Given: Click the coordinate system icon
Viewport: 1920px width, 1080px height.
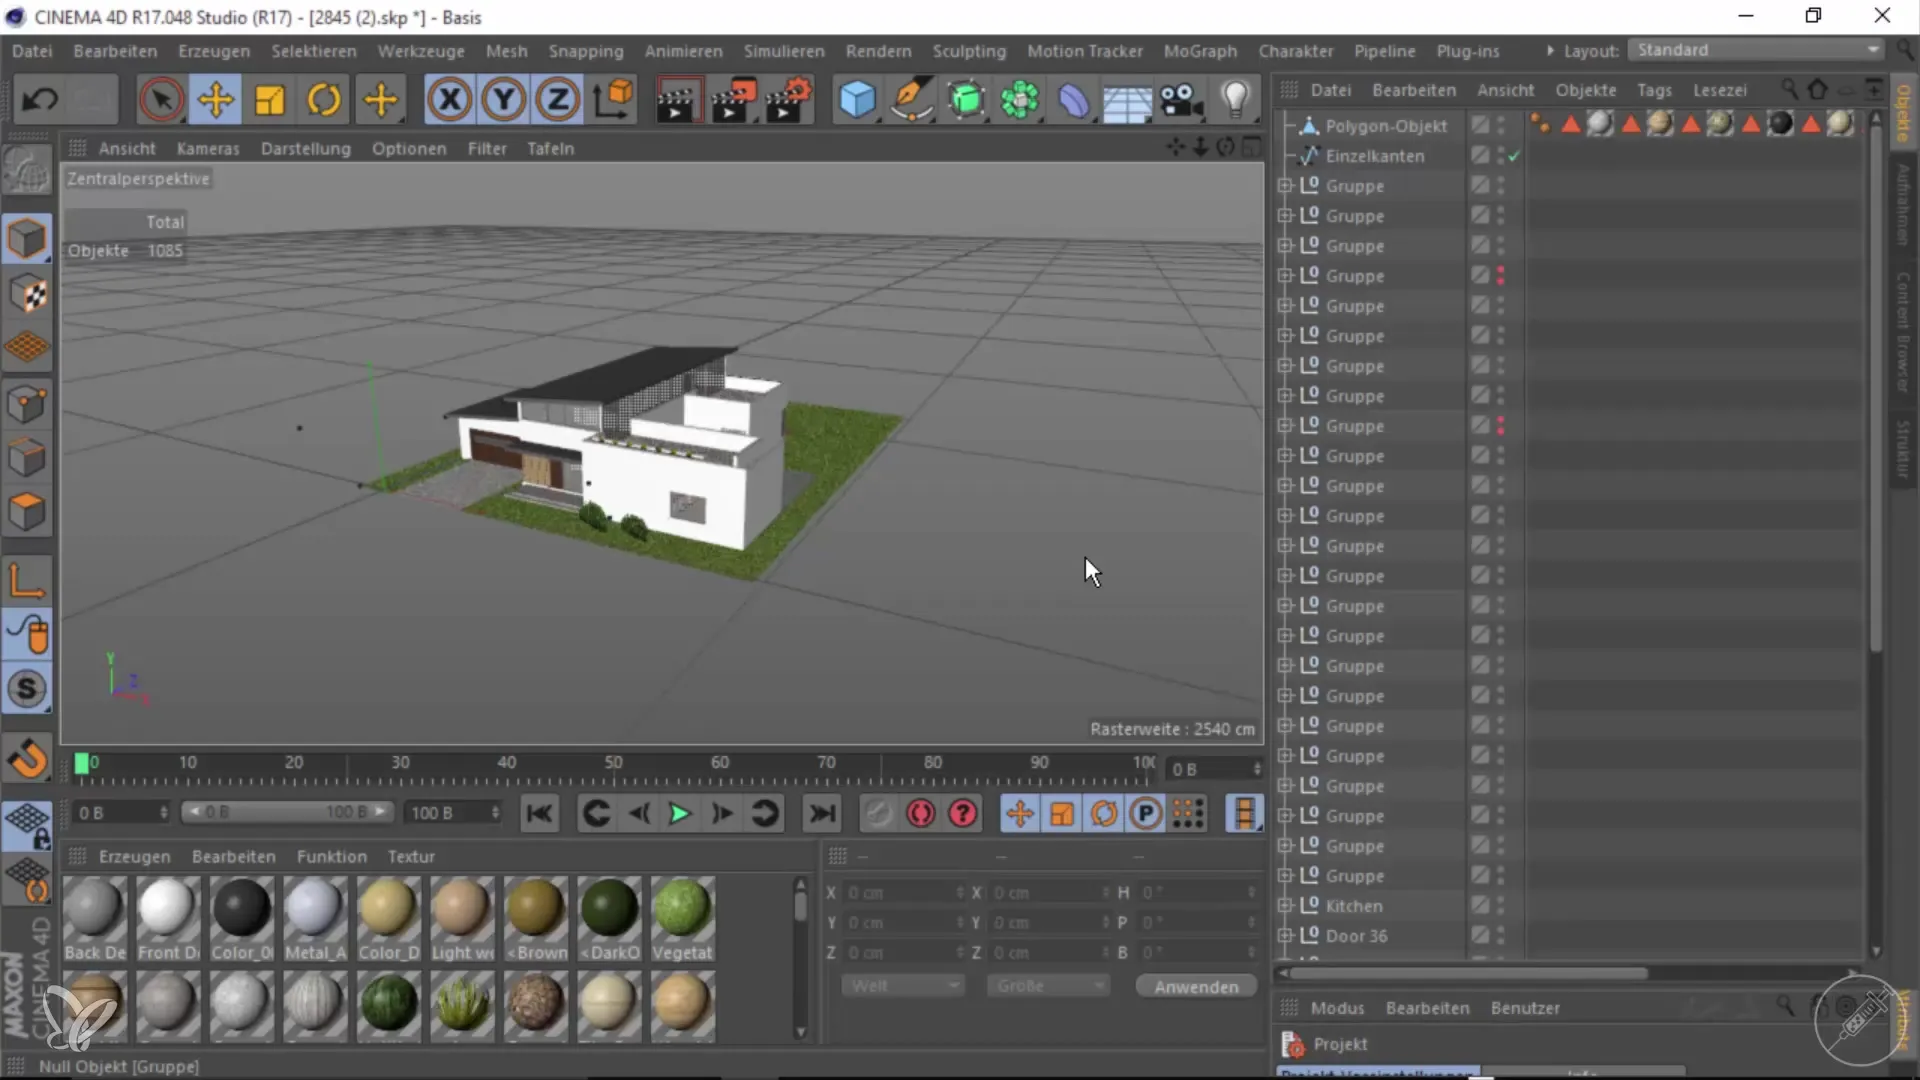Looking at the screenshot, I should (x=613, y=99).
